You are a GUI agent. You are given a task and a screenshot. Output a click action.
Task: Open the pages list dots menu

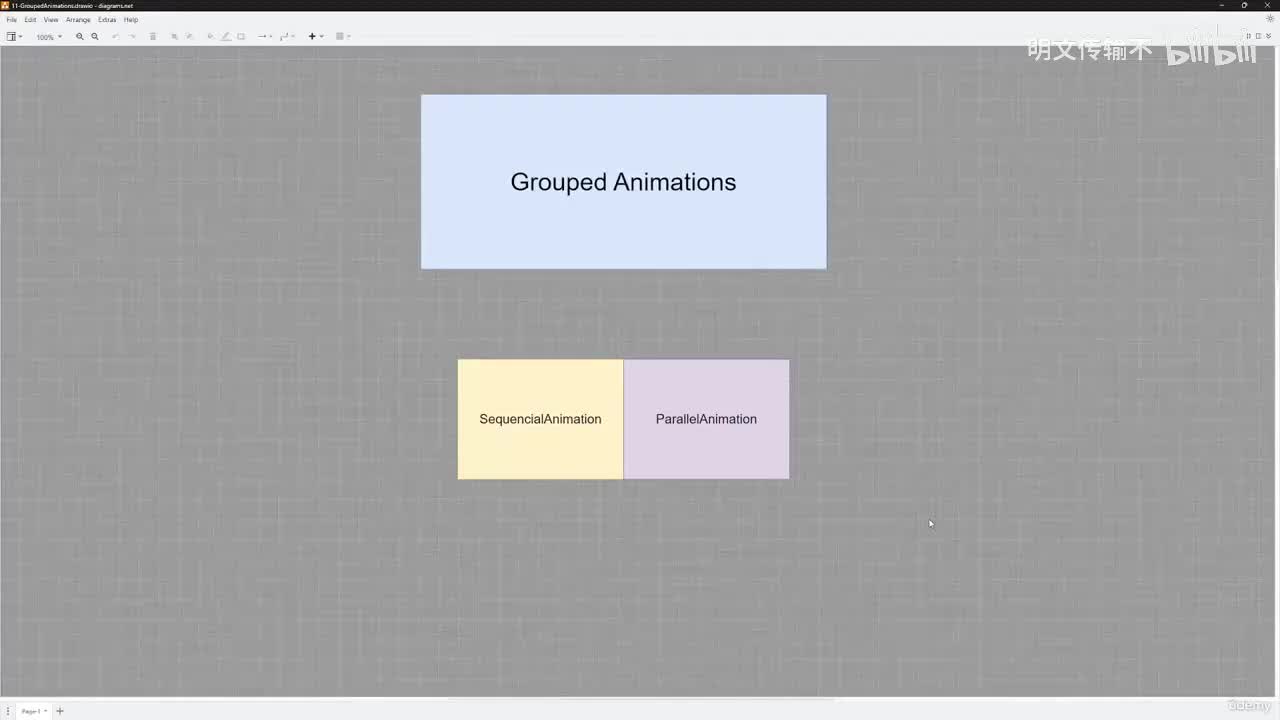coord(8,711)
